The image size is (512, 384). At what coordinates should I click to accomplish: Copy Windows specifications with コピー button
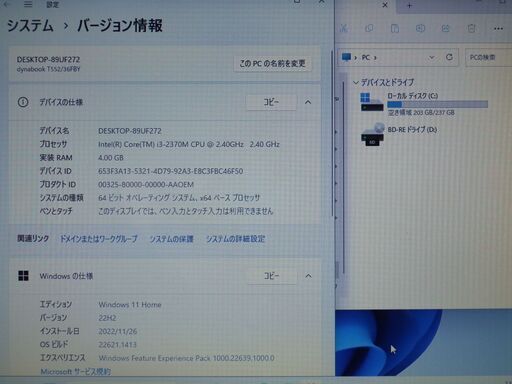point(272,276)
